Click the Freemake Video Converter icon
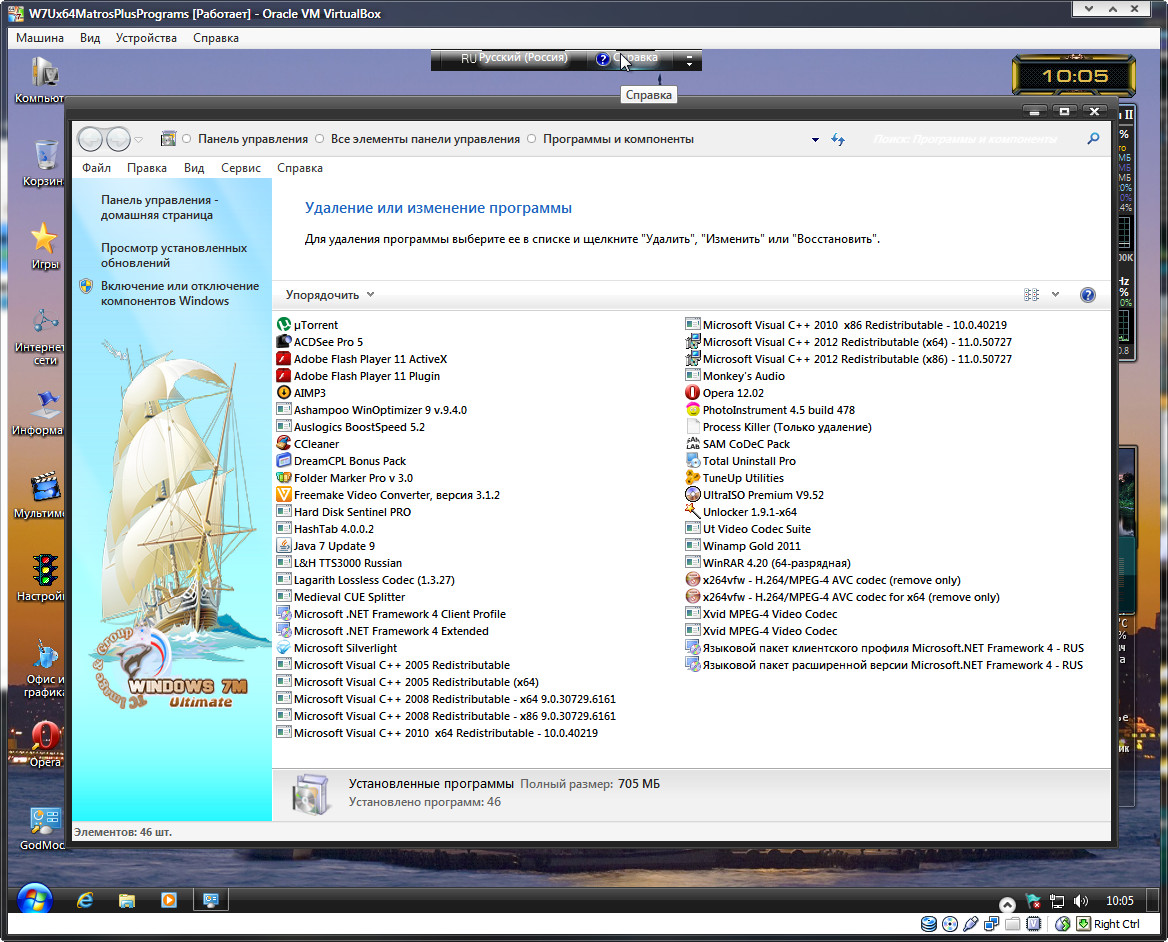 tap(283, 494)
